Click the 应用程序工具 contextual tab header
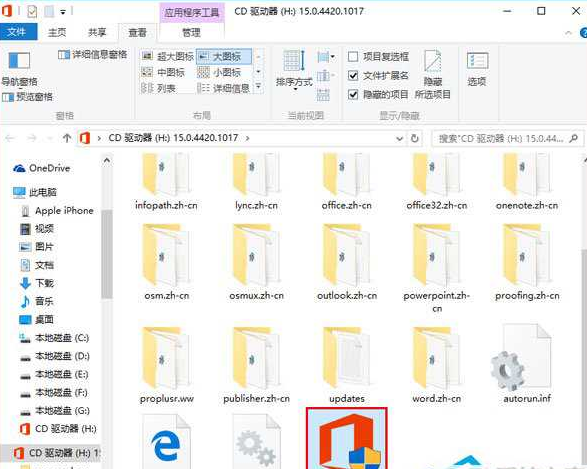587x469 pixels. (192, 13)
